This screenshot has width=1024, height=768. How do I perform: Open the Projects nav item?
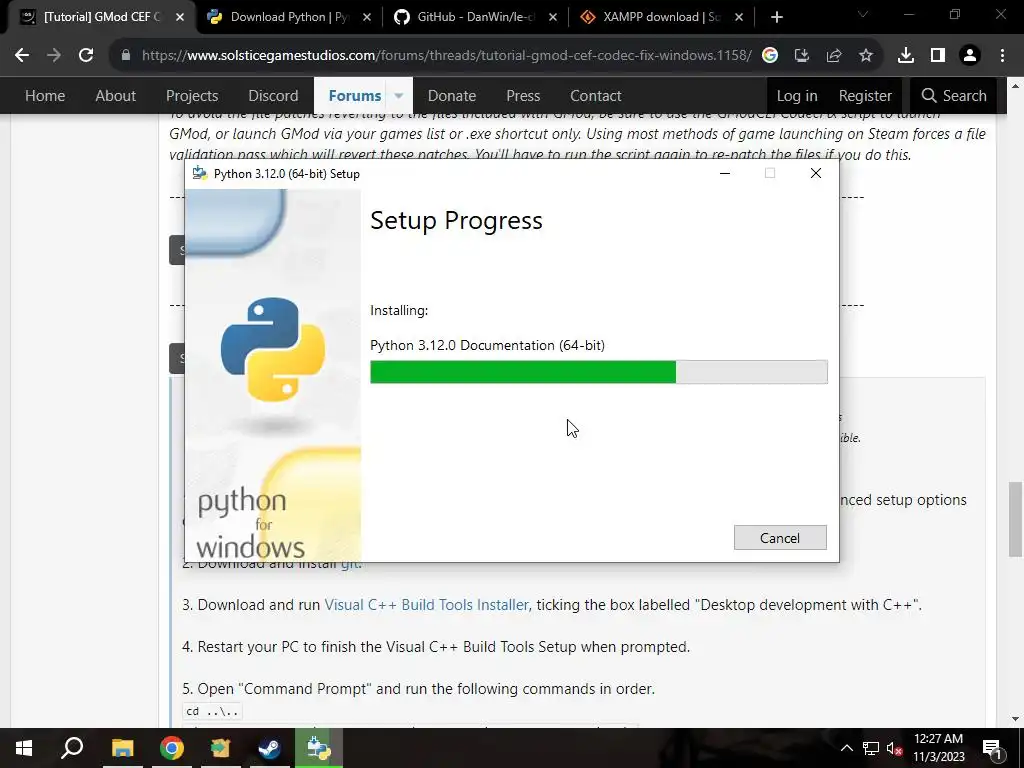192,96
